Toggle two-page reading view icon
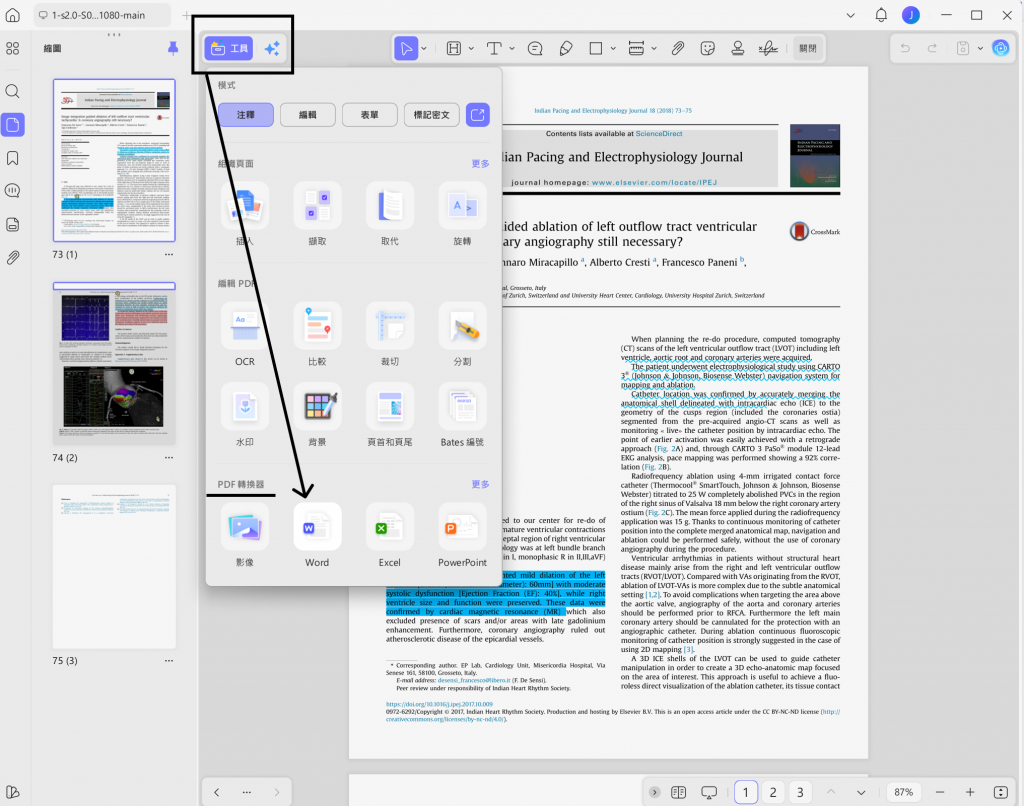The width and height of the screenshot is (1024, 806). click(679, 792)
